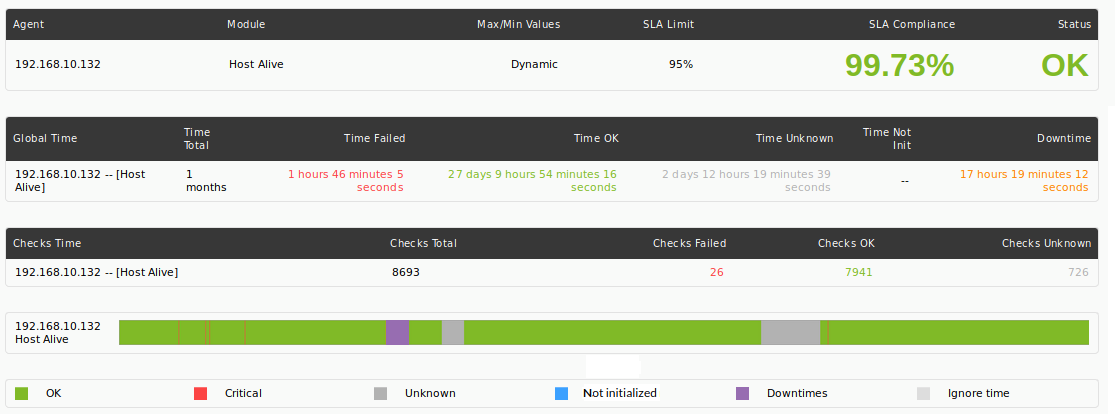Click the purple downtime segment in timeline
Viewport: 1115px width, 414px height.
tap(398, 333)
